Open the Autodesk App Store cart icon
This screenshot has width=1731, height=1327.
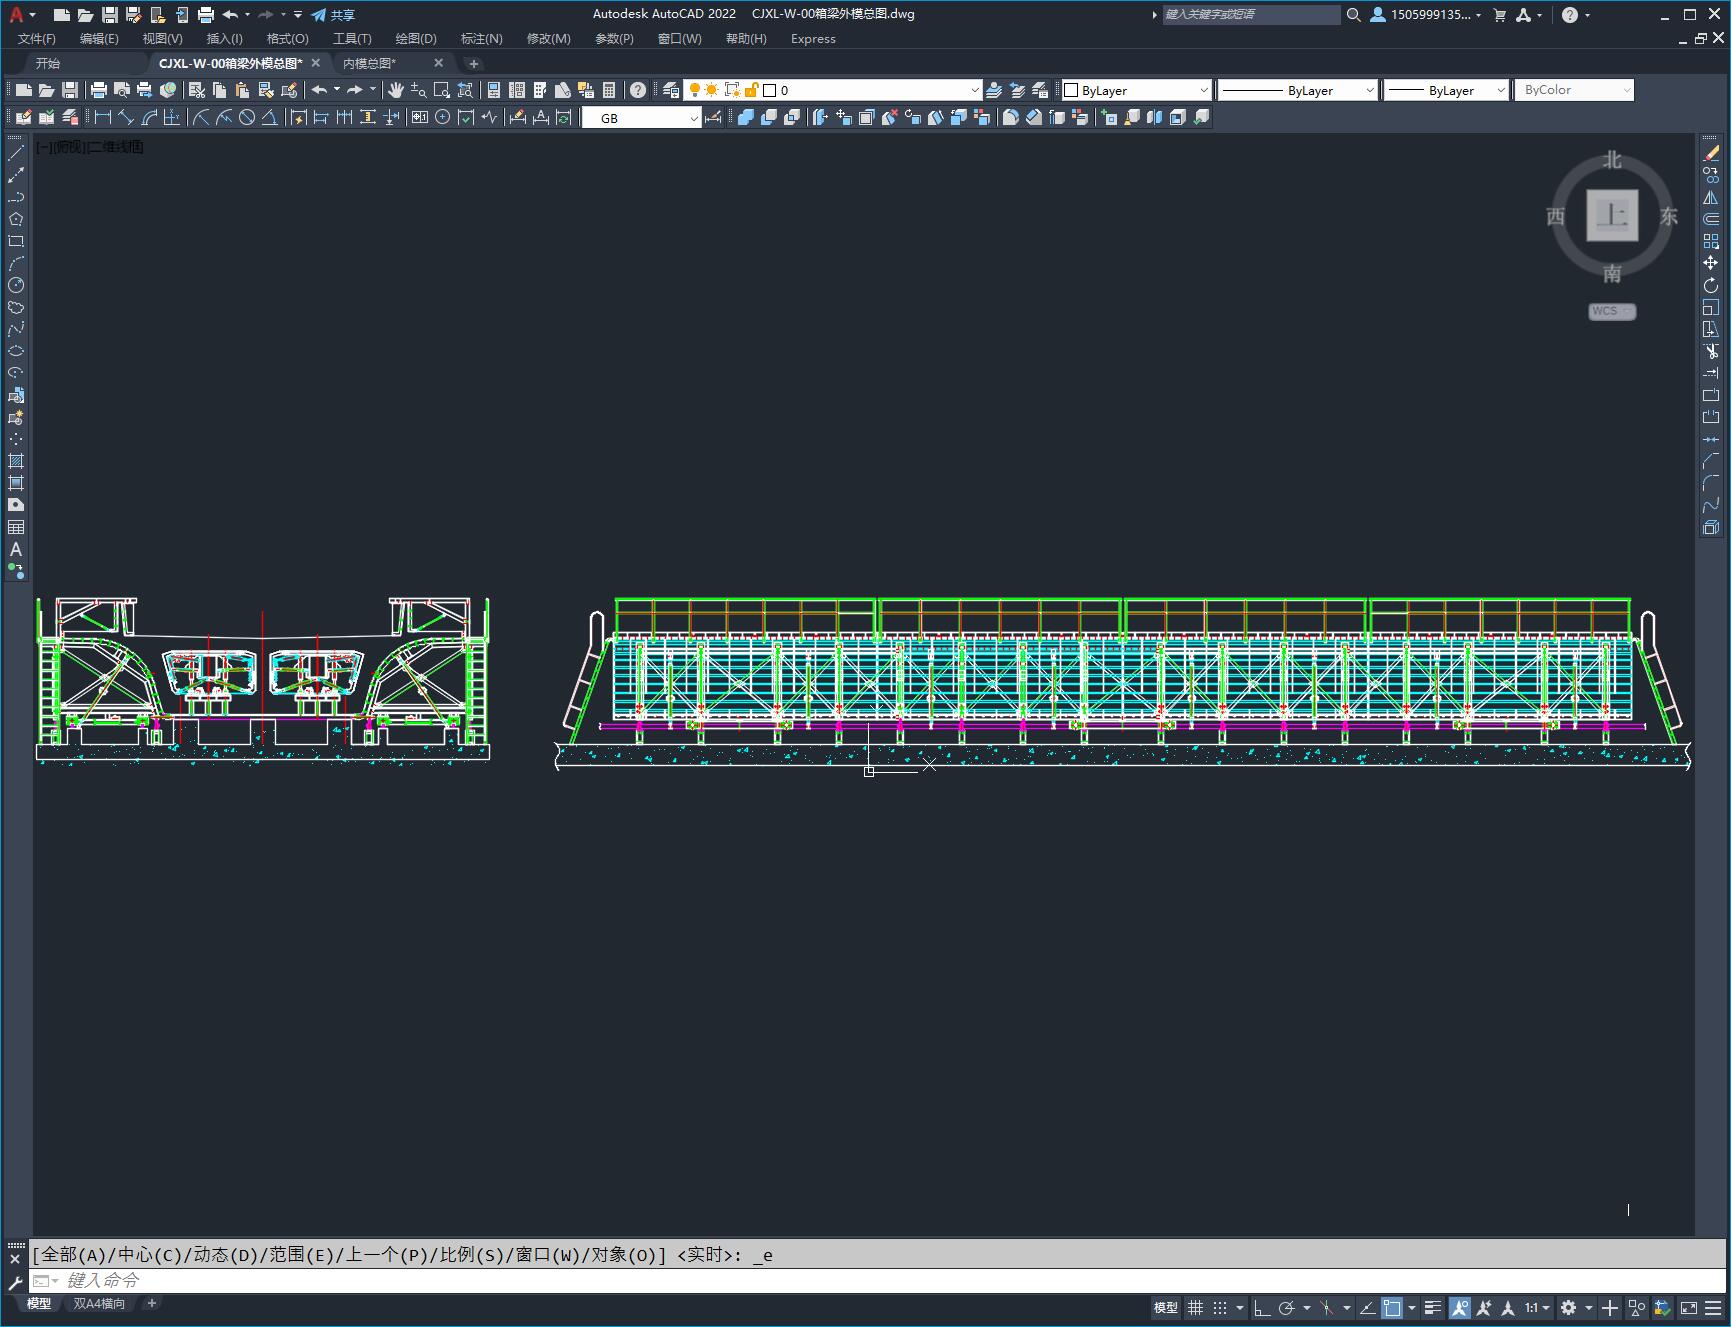1499,15
